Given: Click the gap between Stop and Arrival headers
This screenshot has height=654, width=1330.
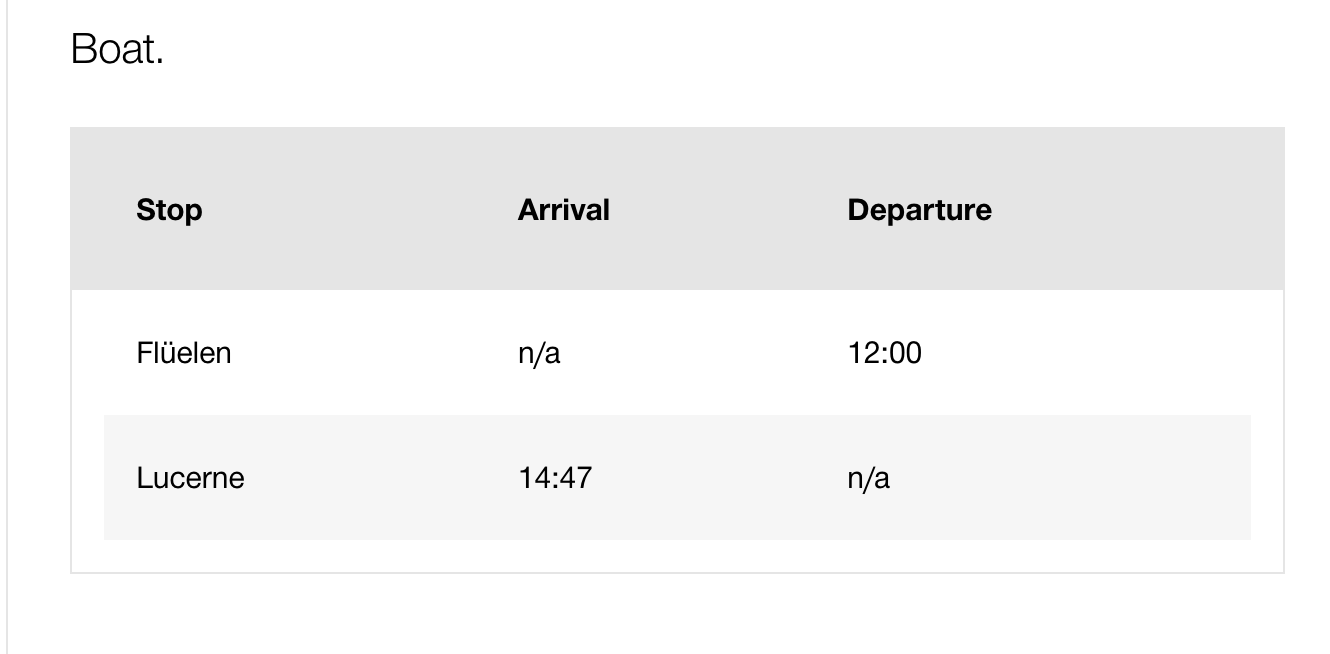Looking at the screenshot, I should tap(360, 210).
